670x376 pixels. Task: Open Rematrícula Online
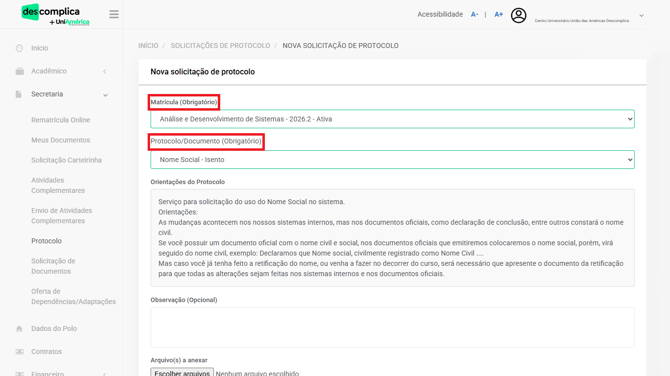tap(61, 120)
